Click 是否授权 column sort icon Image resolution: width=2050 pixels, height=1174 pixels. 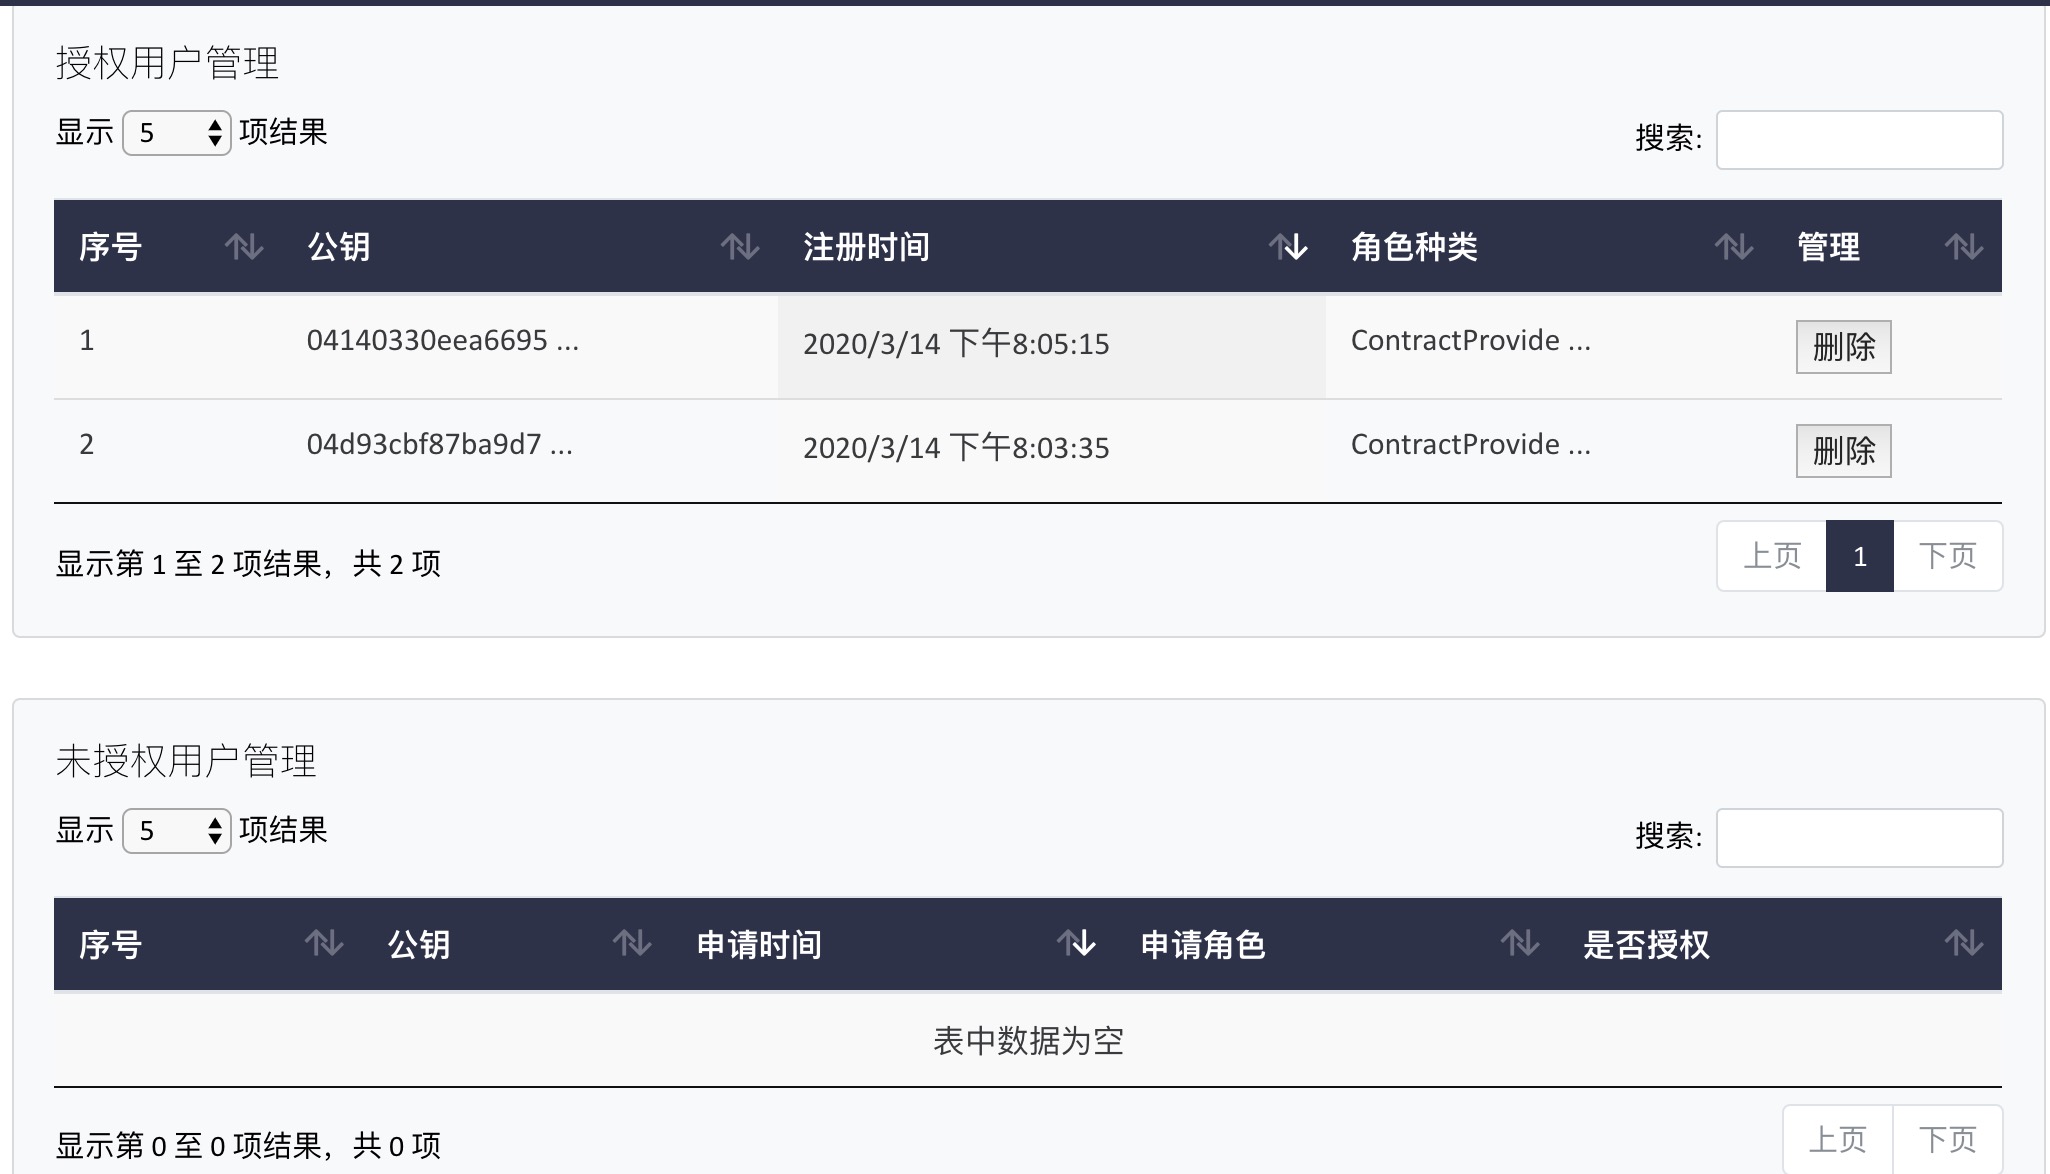coord(1963,943)
